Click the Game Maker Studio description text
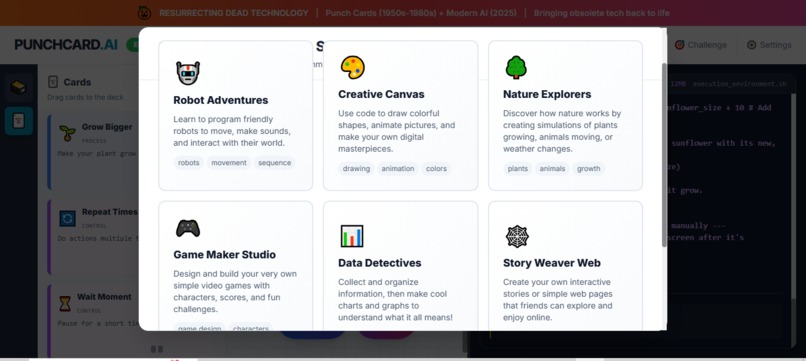Screen dimensions: 806x361 point(235,292)
